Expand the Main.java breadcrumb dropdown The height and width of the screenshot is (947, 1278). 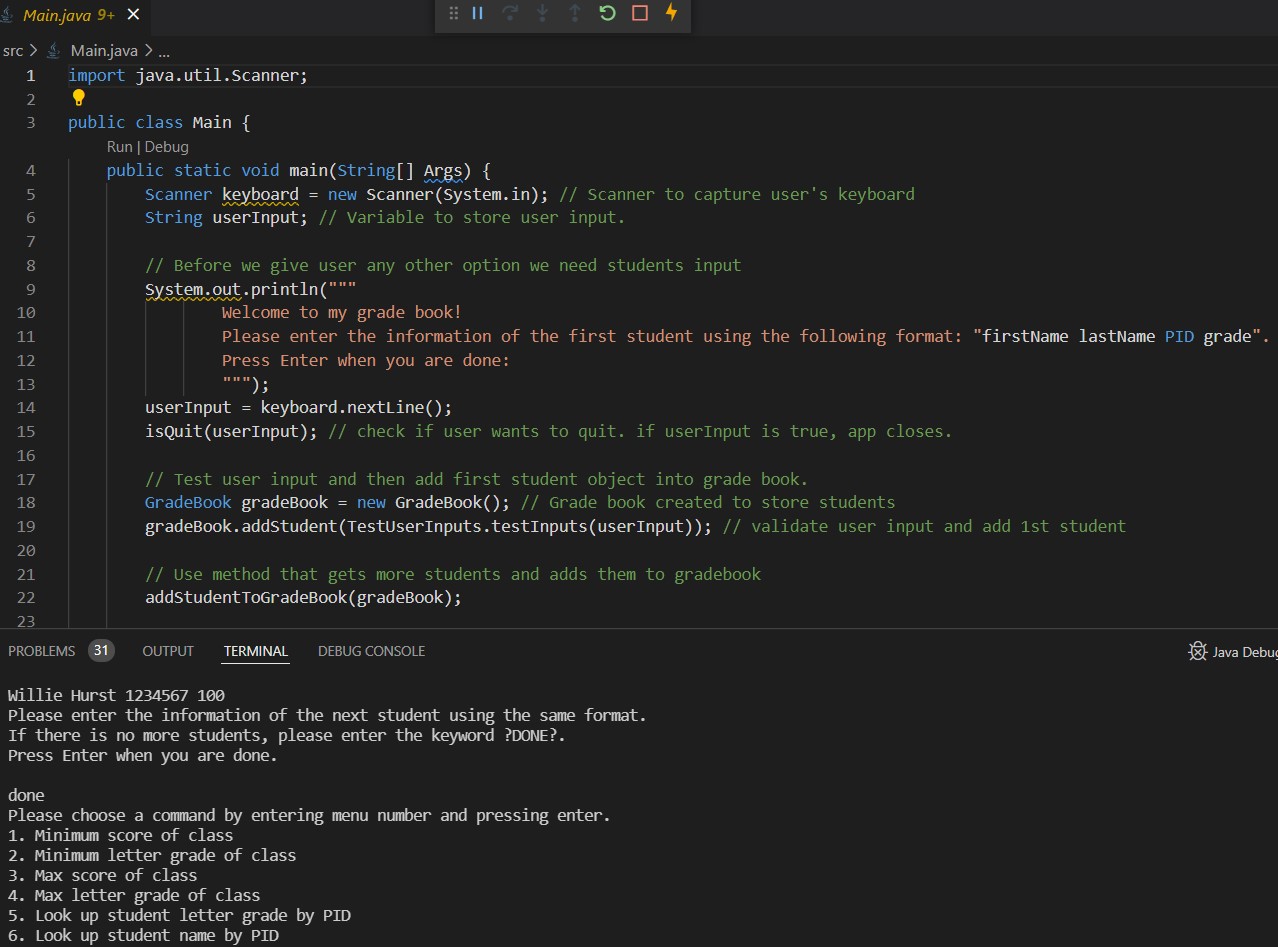(104, 50)
